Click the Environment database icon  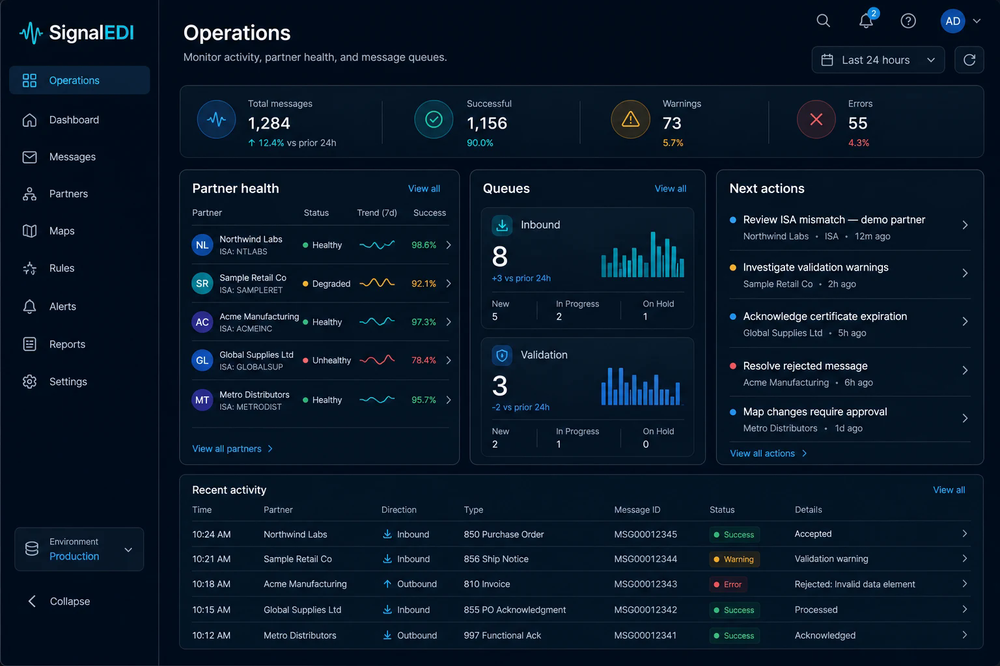(x=31, y=549)
